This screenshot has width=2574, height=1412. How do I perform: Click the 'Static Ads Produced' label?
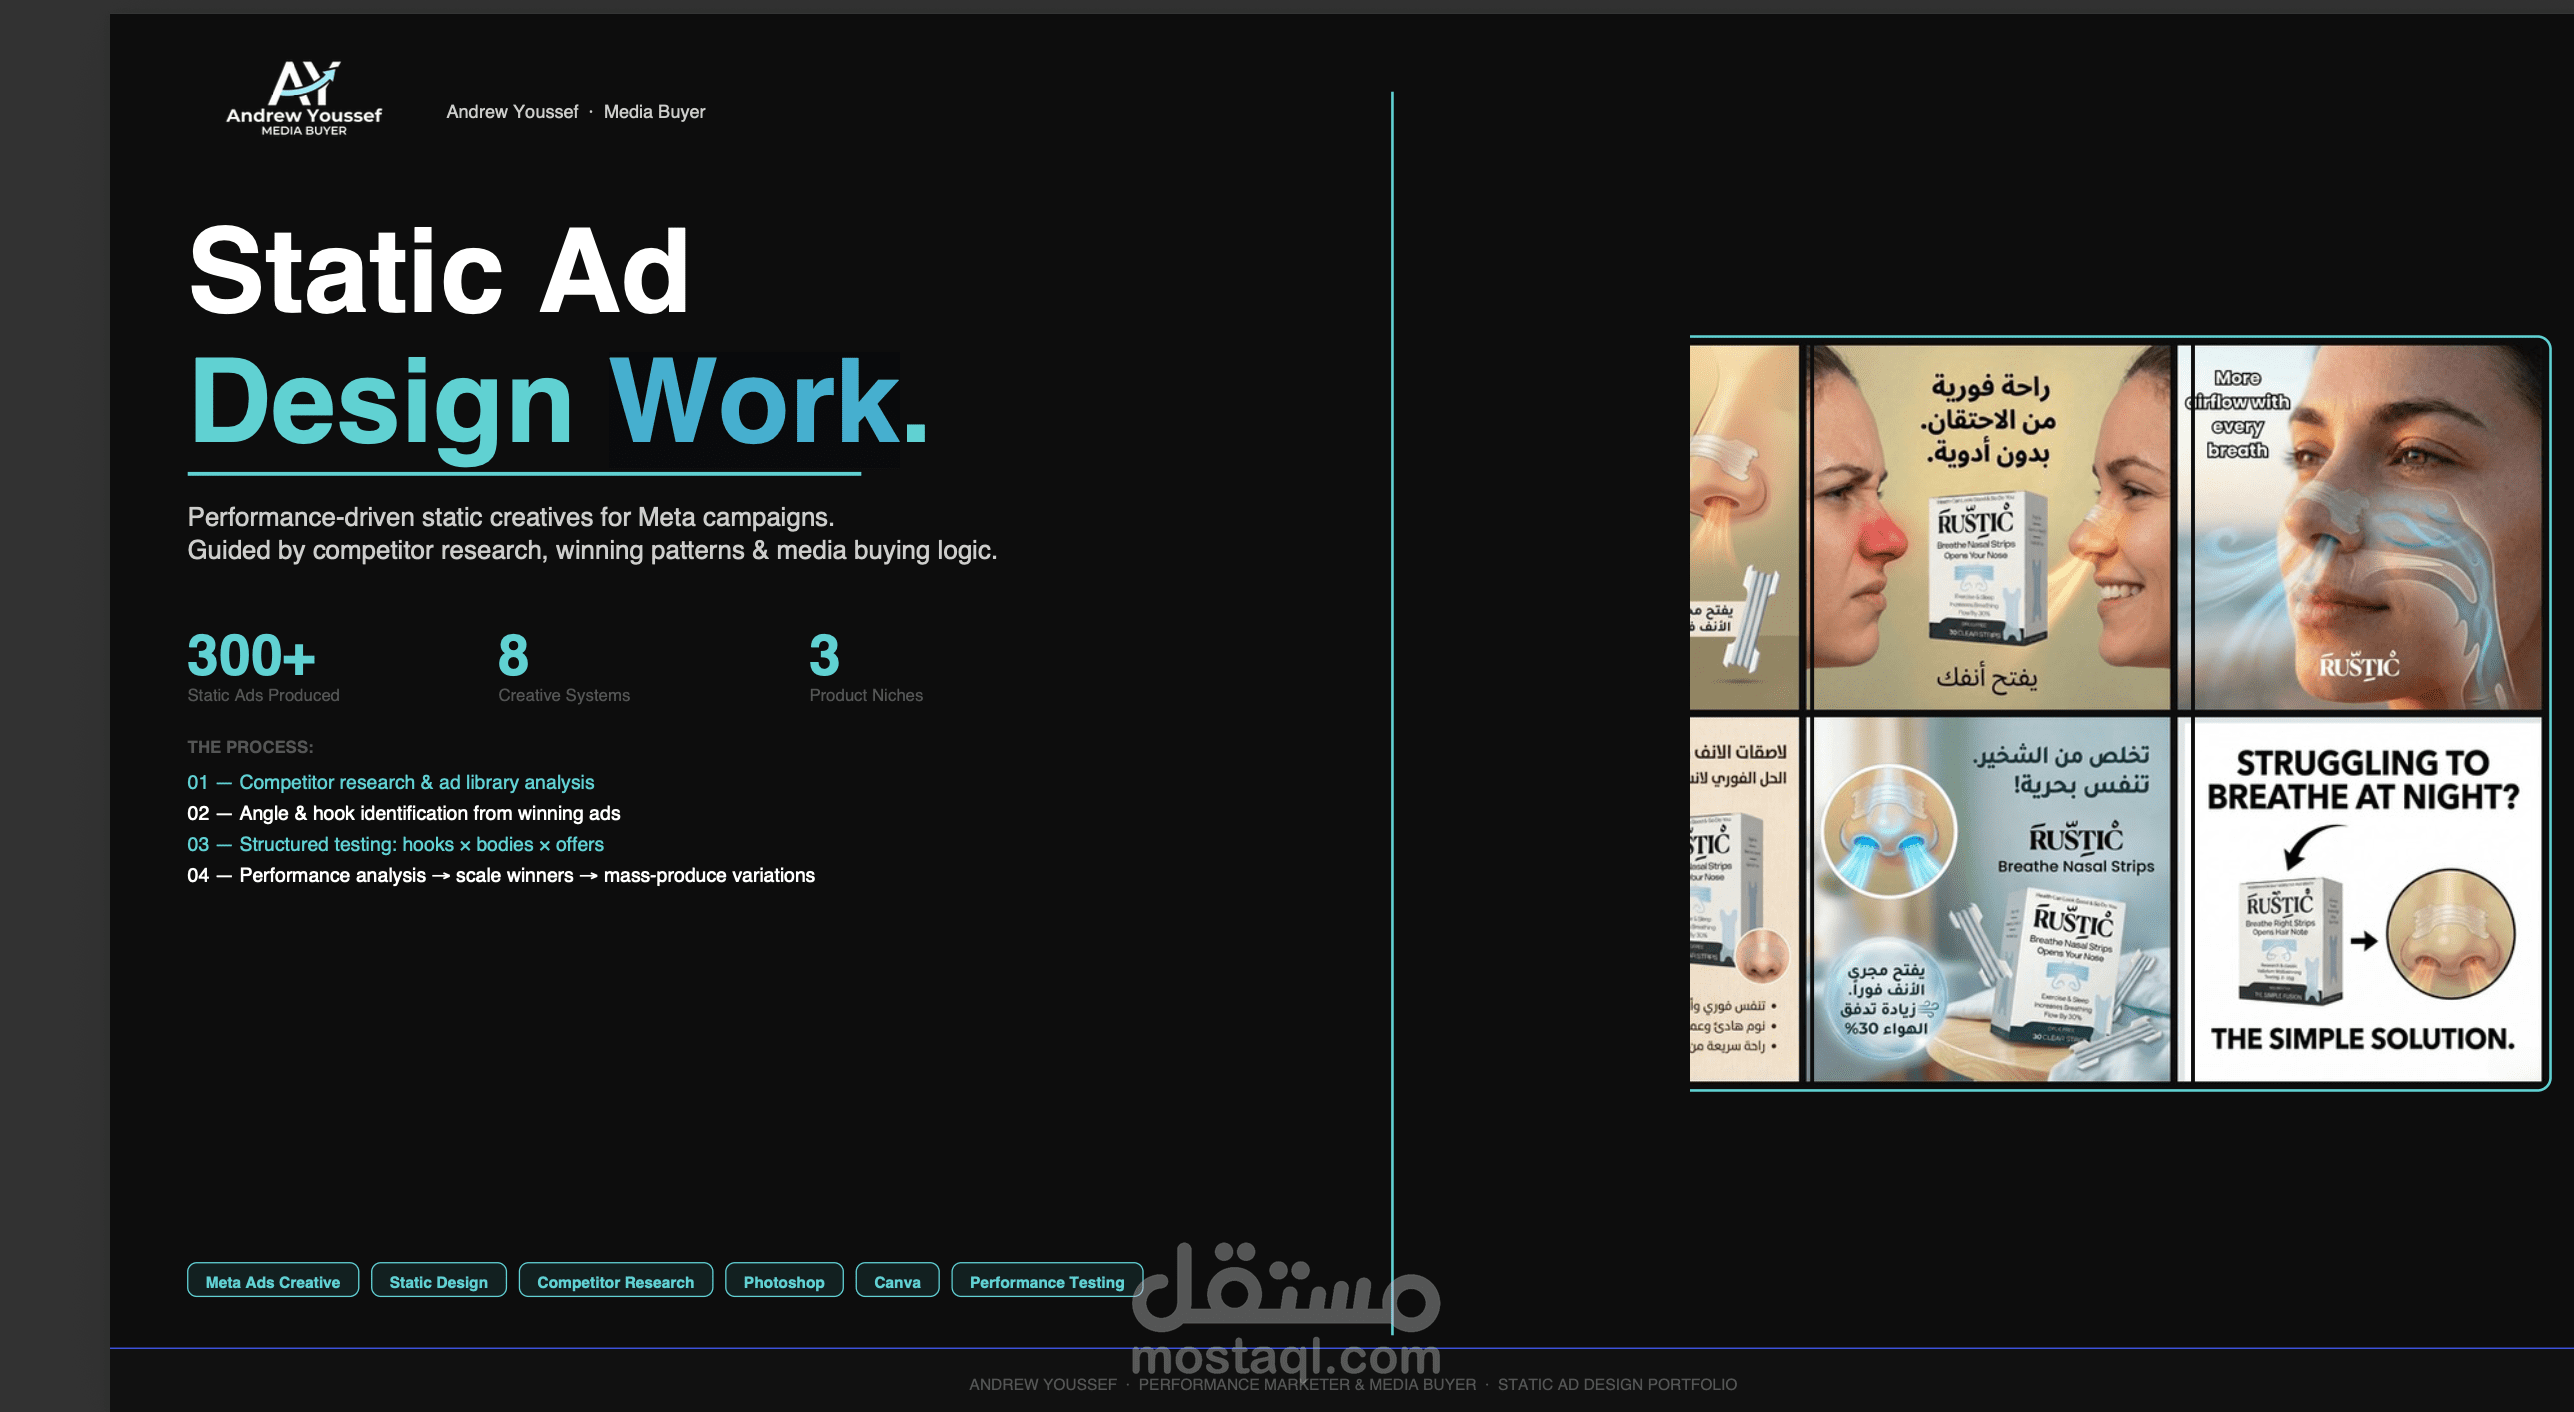click(x=263, y=695)
